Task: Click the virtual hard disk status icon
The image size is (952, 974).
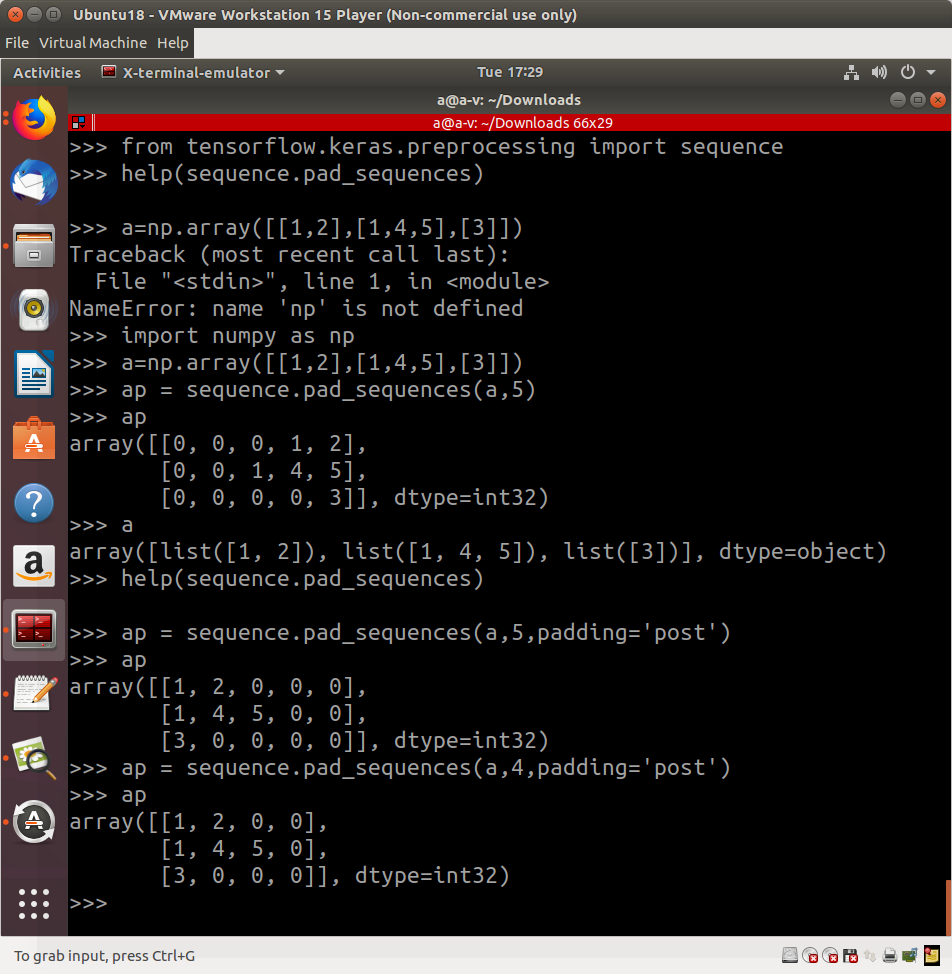Action: (790, 955)
